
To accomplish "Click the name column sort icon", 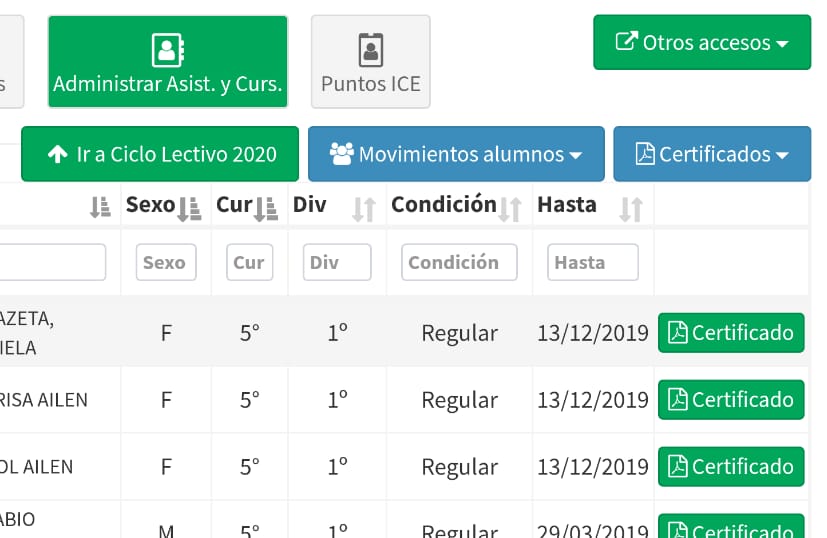I will (100, 208).
